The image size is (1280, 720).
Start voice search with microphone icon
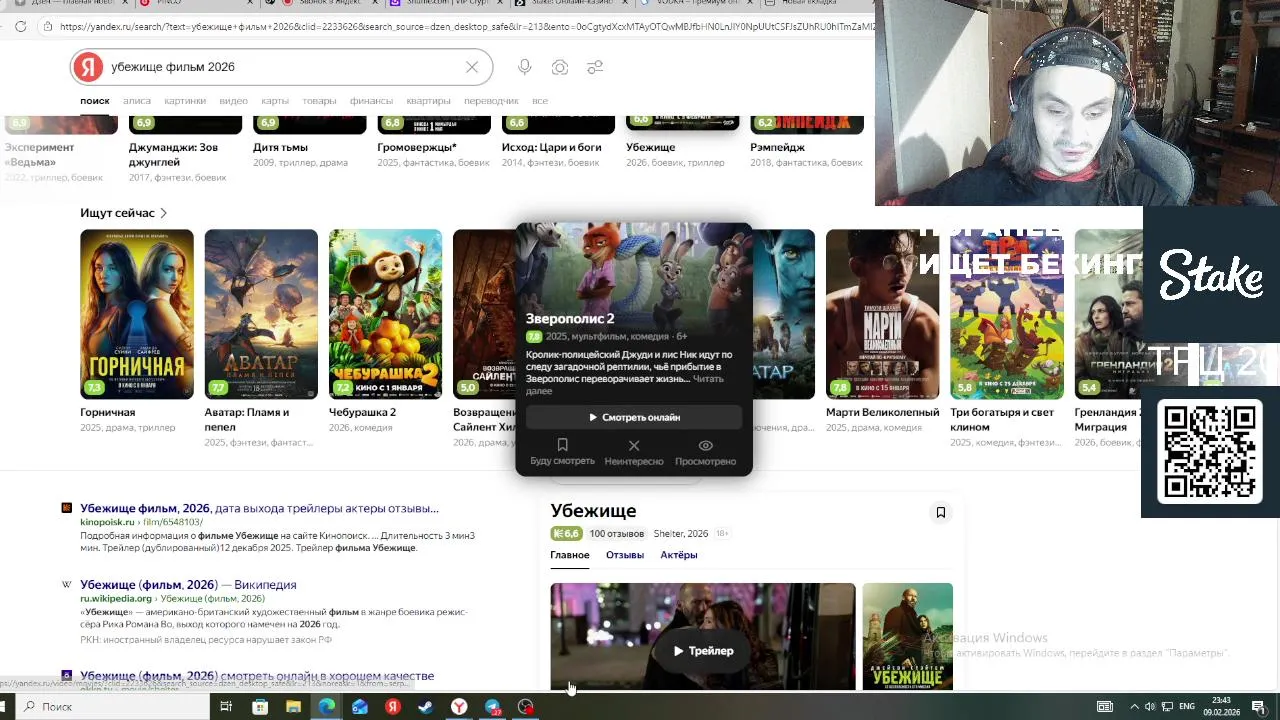tap(524, 67)
